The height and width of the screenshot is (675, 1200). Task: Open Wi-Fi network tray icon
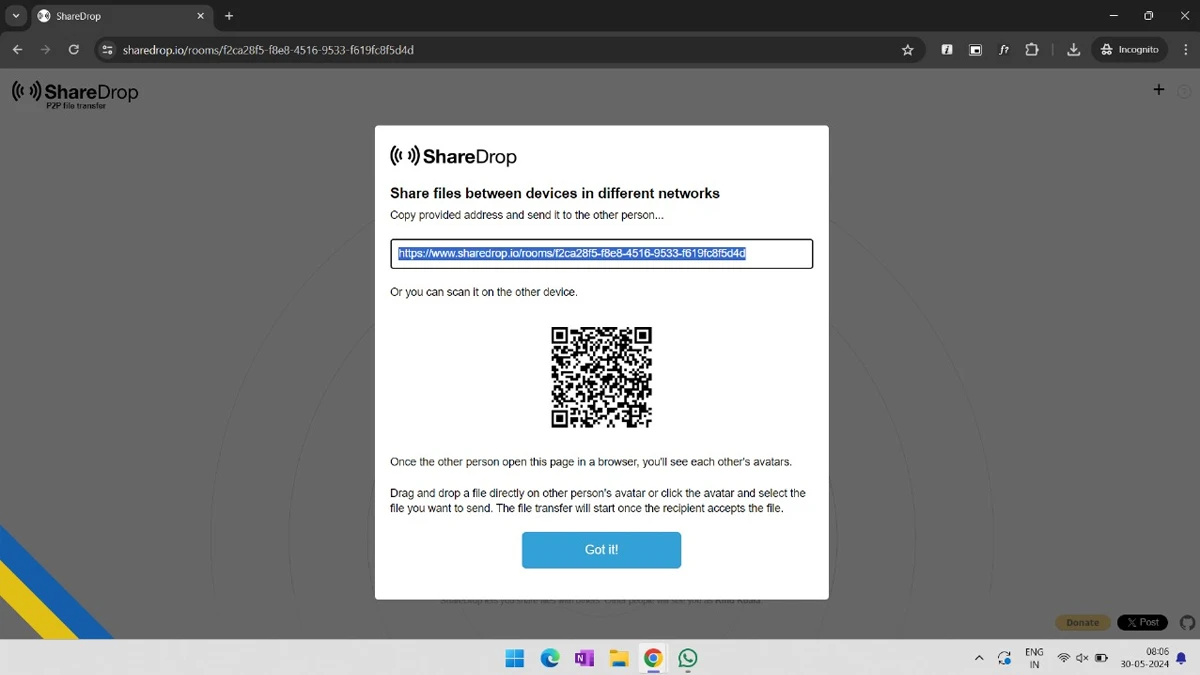coord(1063,658)
